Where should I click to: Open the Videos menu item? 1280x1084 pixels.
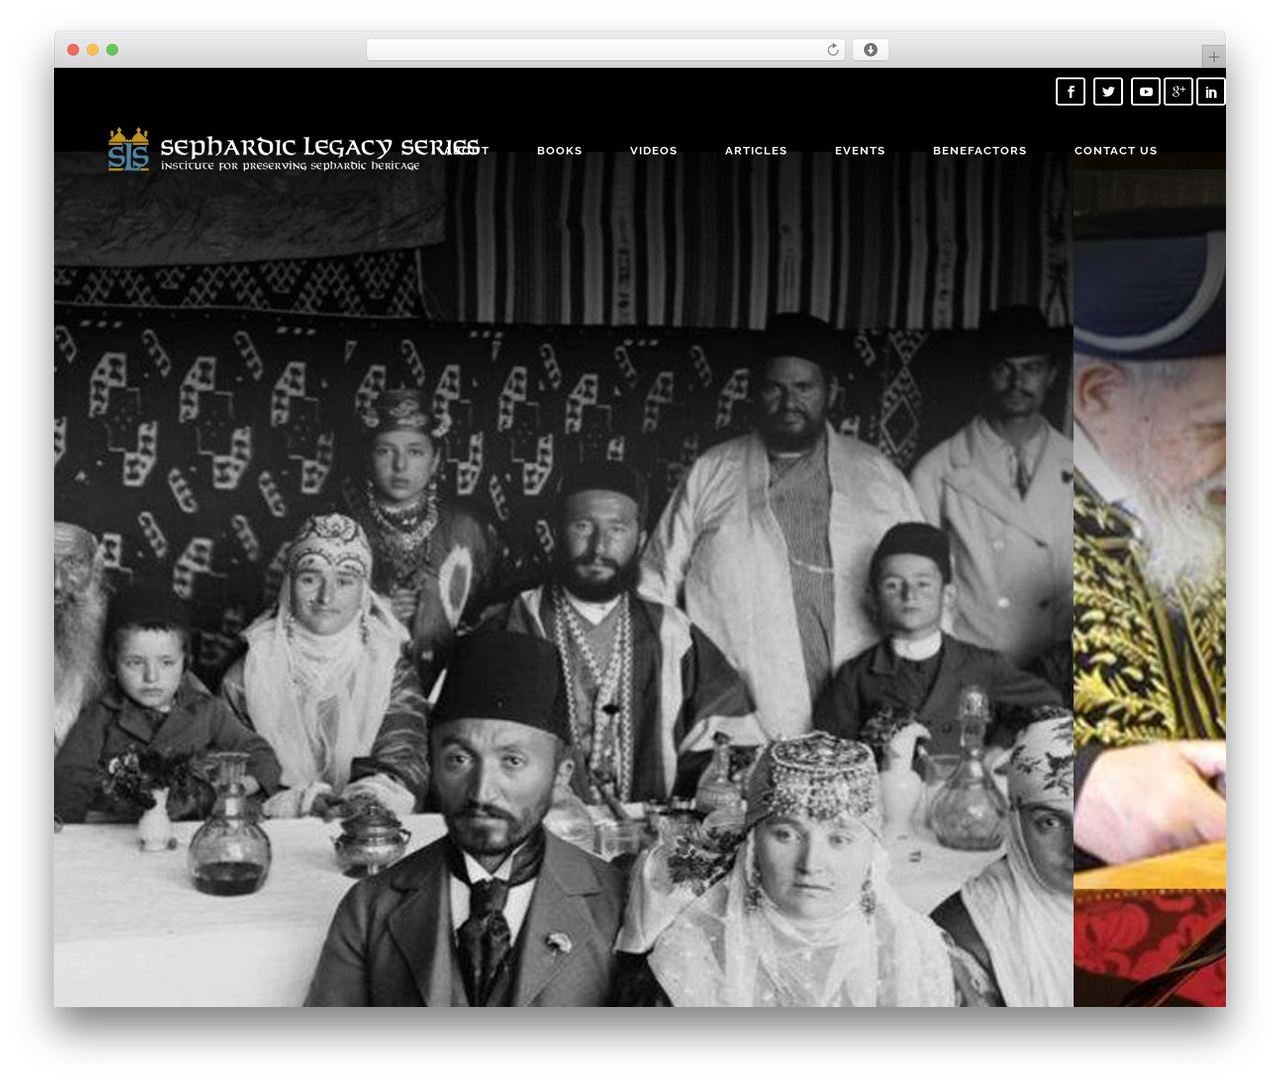[653, 151]
